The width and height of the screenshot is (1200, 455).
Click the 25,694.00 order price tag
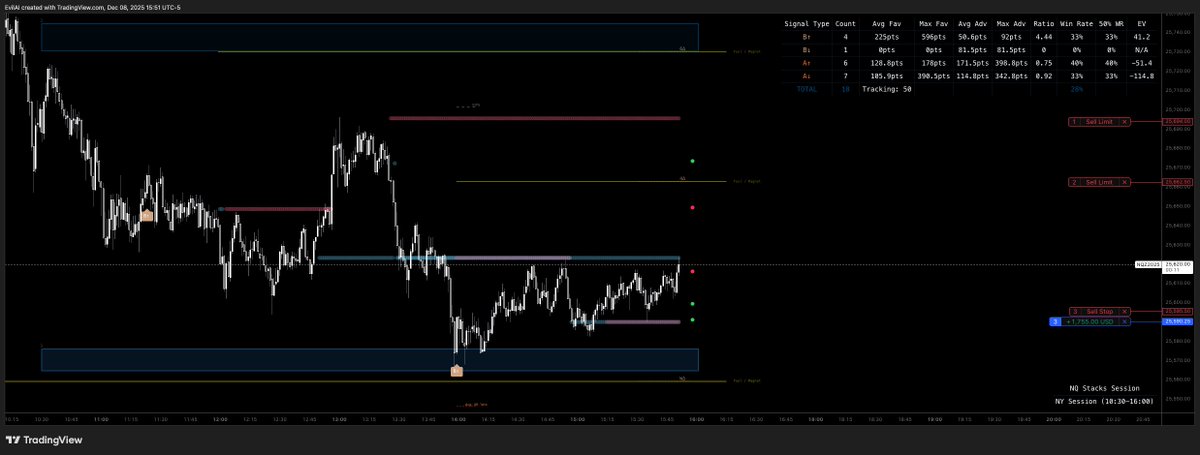tap(1176, 121)
